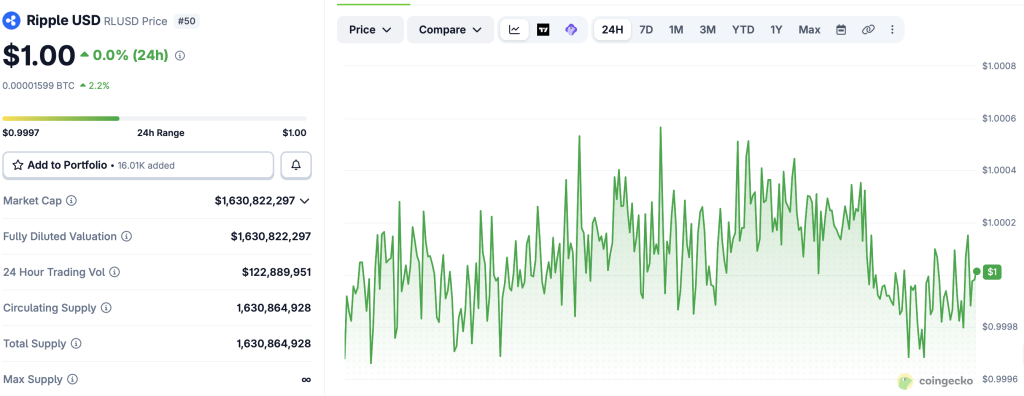Click the #50 rank badge
1024x396 pixels.
[187, 21]
